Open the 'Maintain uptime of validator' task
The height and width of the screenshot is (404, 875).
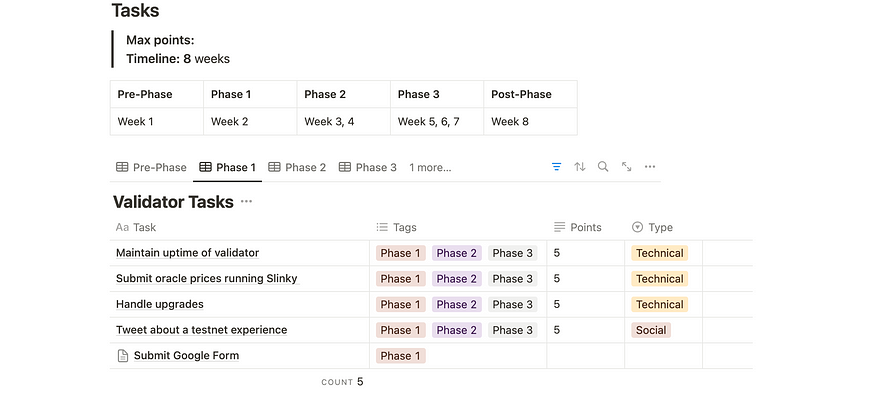click(188, 253)
